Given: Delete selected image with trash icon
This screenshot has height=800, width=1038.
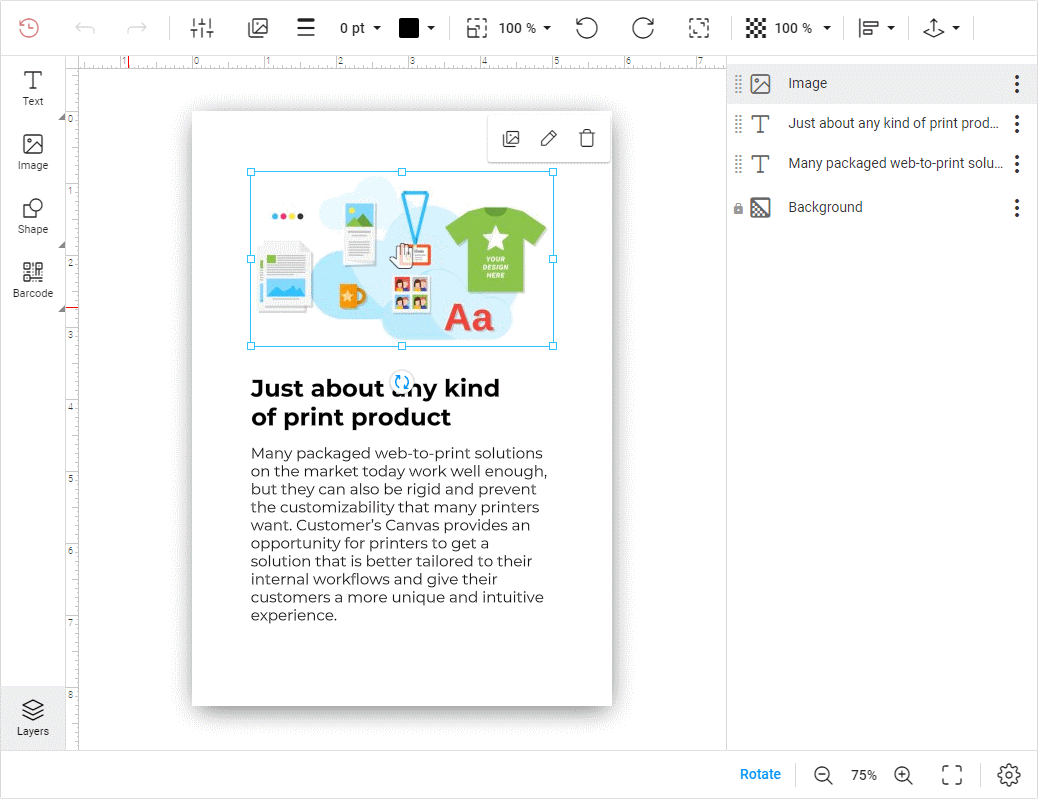Looking at the screenshot, I should 587,138.
